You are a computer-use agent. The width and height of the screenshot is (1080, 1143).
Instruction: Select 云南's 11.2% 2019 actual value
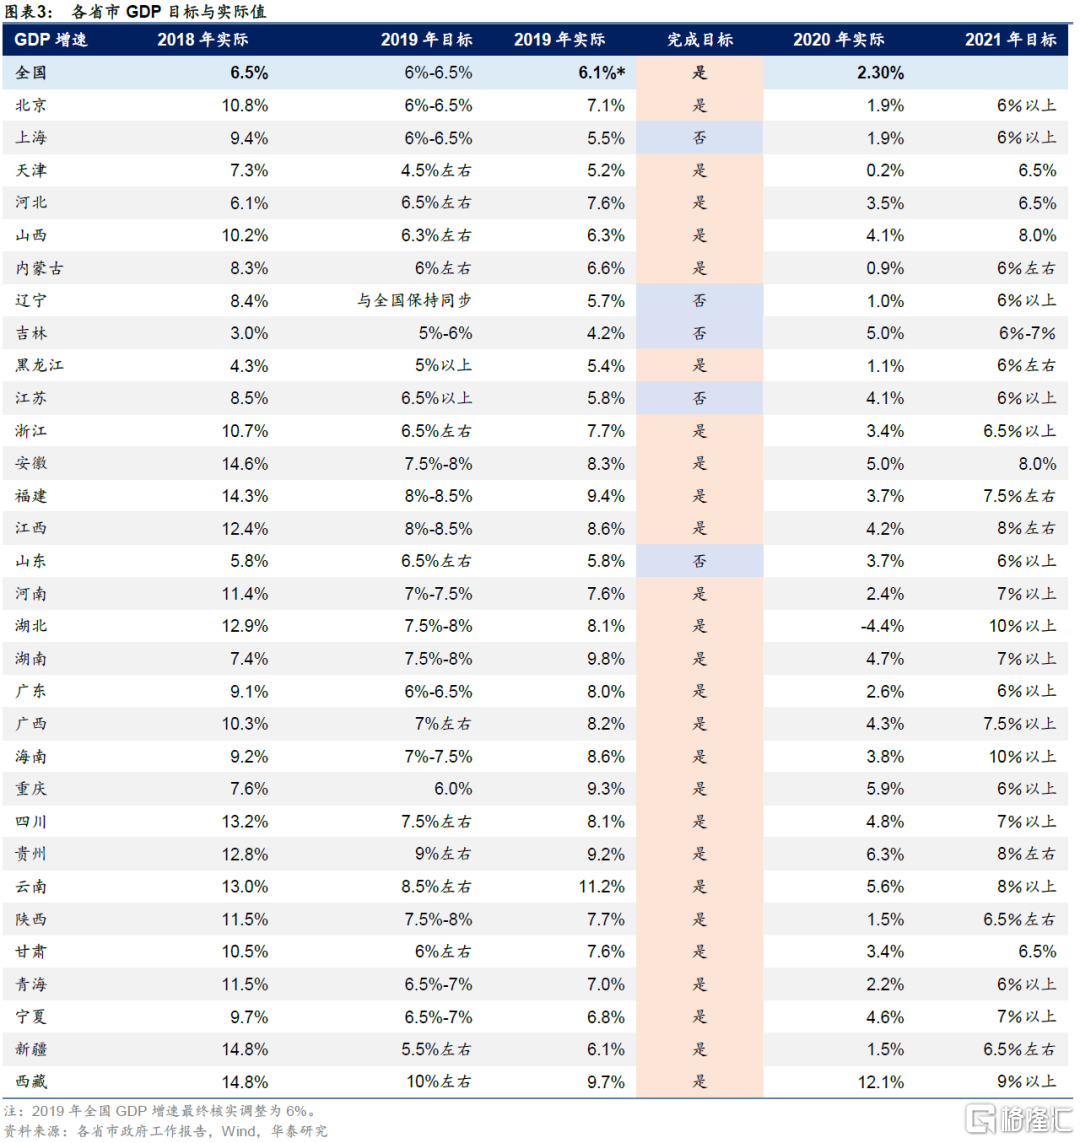pos(601,887)
